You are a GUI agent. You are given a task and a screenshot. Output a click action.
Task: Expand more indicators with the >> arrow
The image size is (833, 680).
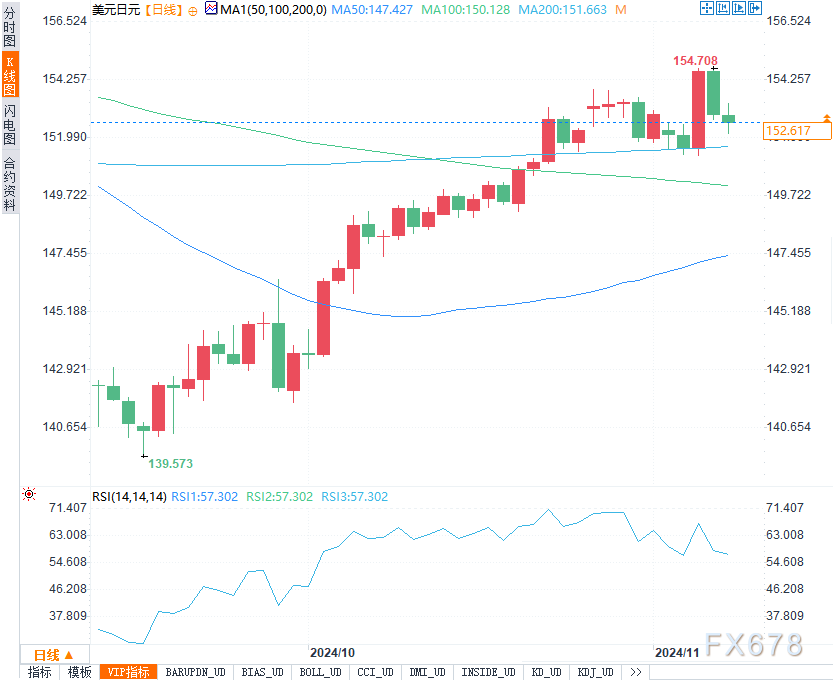click(635, 672)
